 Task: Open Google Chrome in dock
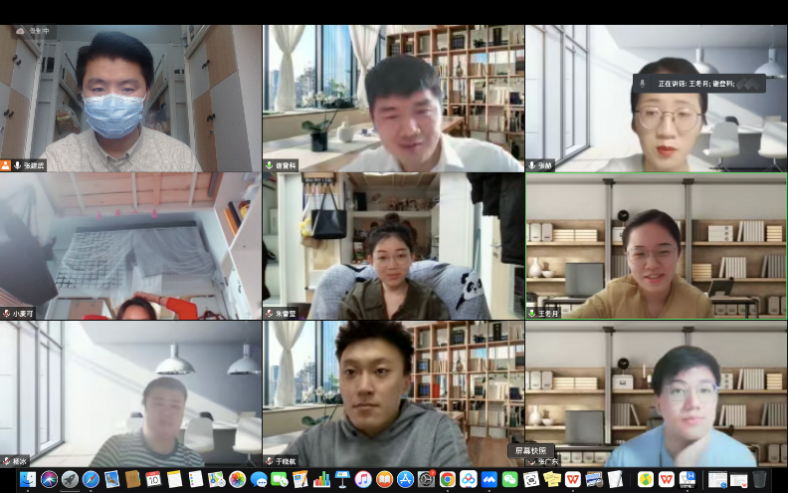(x=447, y=479)
